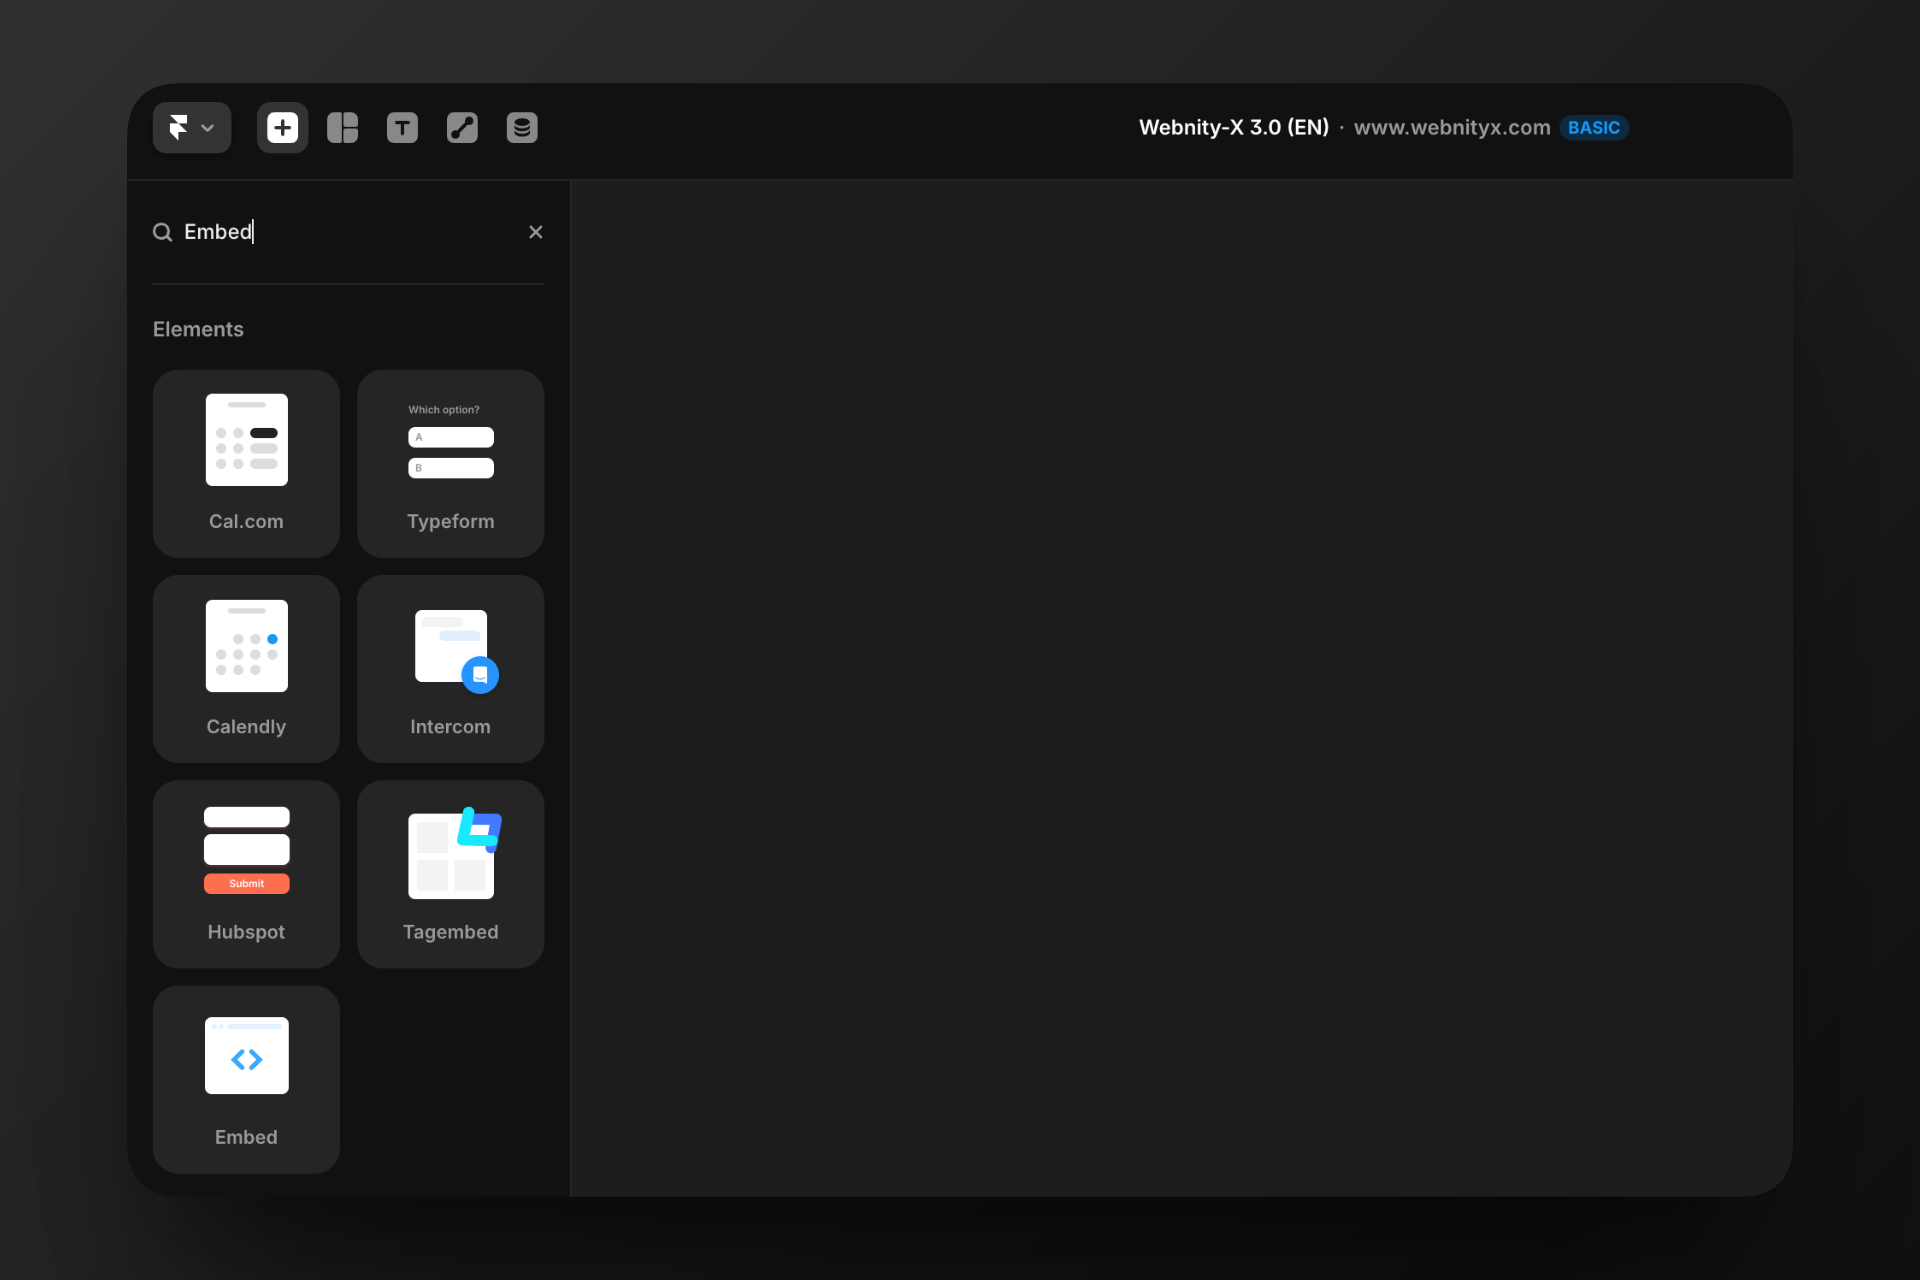The width and height of the screenshot is (1920, 1280).
Task: Clear the Embed search query
Action: (536, 232)
